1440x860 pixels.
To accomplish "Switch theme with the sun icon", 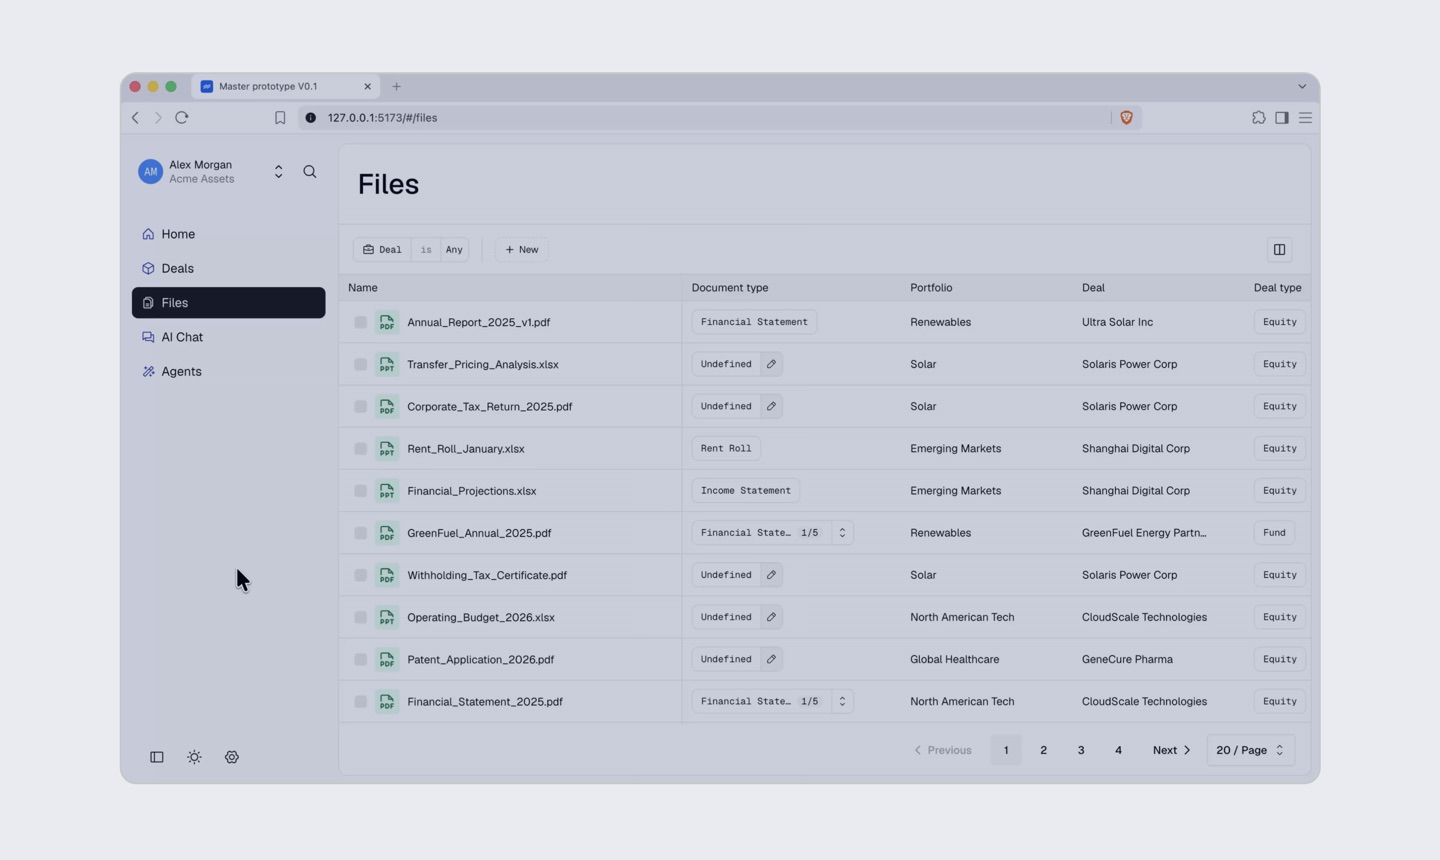I will coord(194,757).
